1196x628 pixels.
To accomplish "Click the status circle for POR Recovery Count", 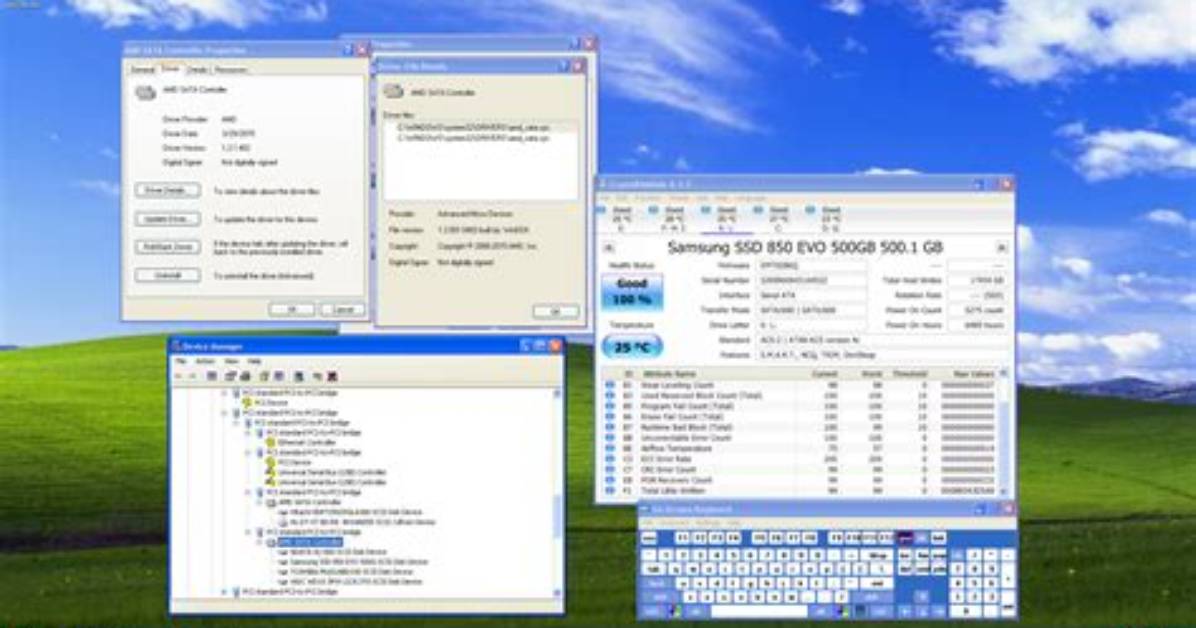I will click(609, 481).
